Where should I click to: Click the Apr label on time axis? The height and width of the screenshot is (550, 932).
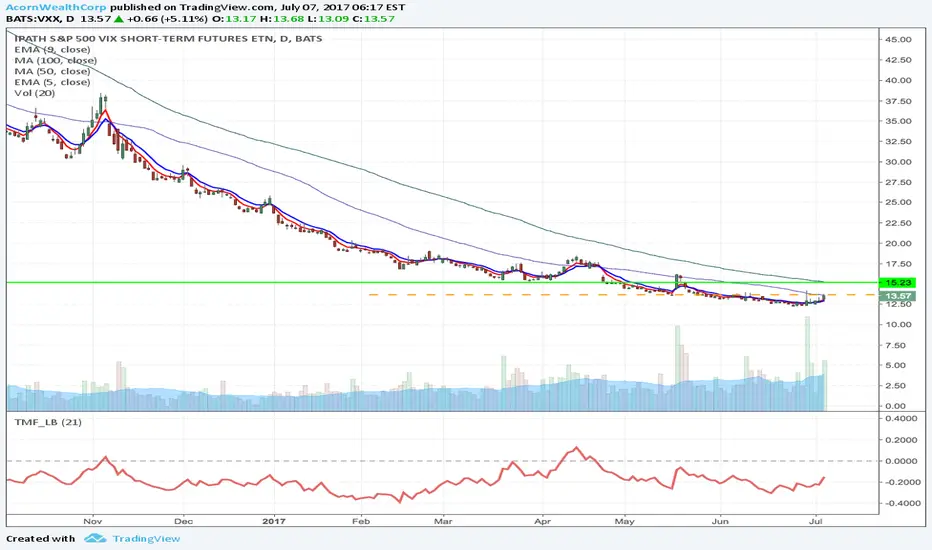point(543,521)
